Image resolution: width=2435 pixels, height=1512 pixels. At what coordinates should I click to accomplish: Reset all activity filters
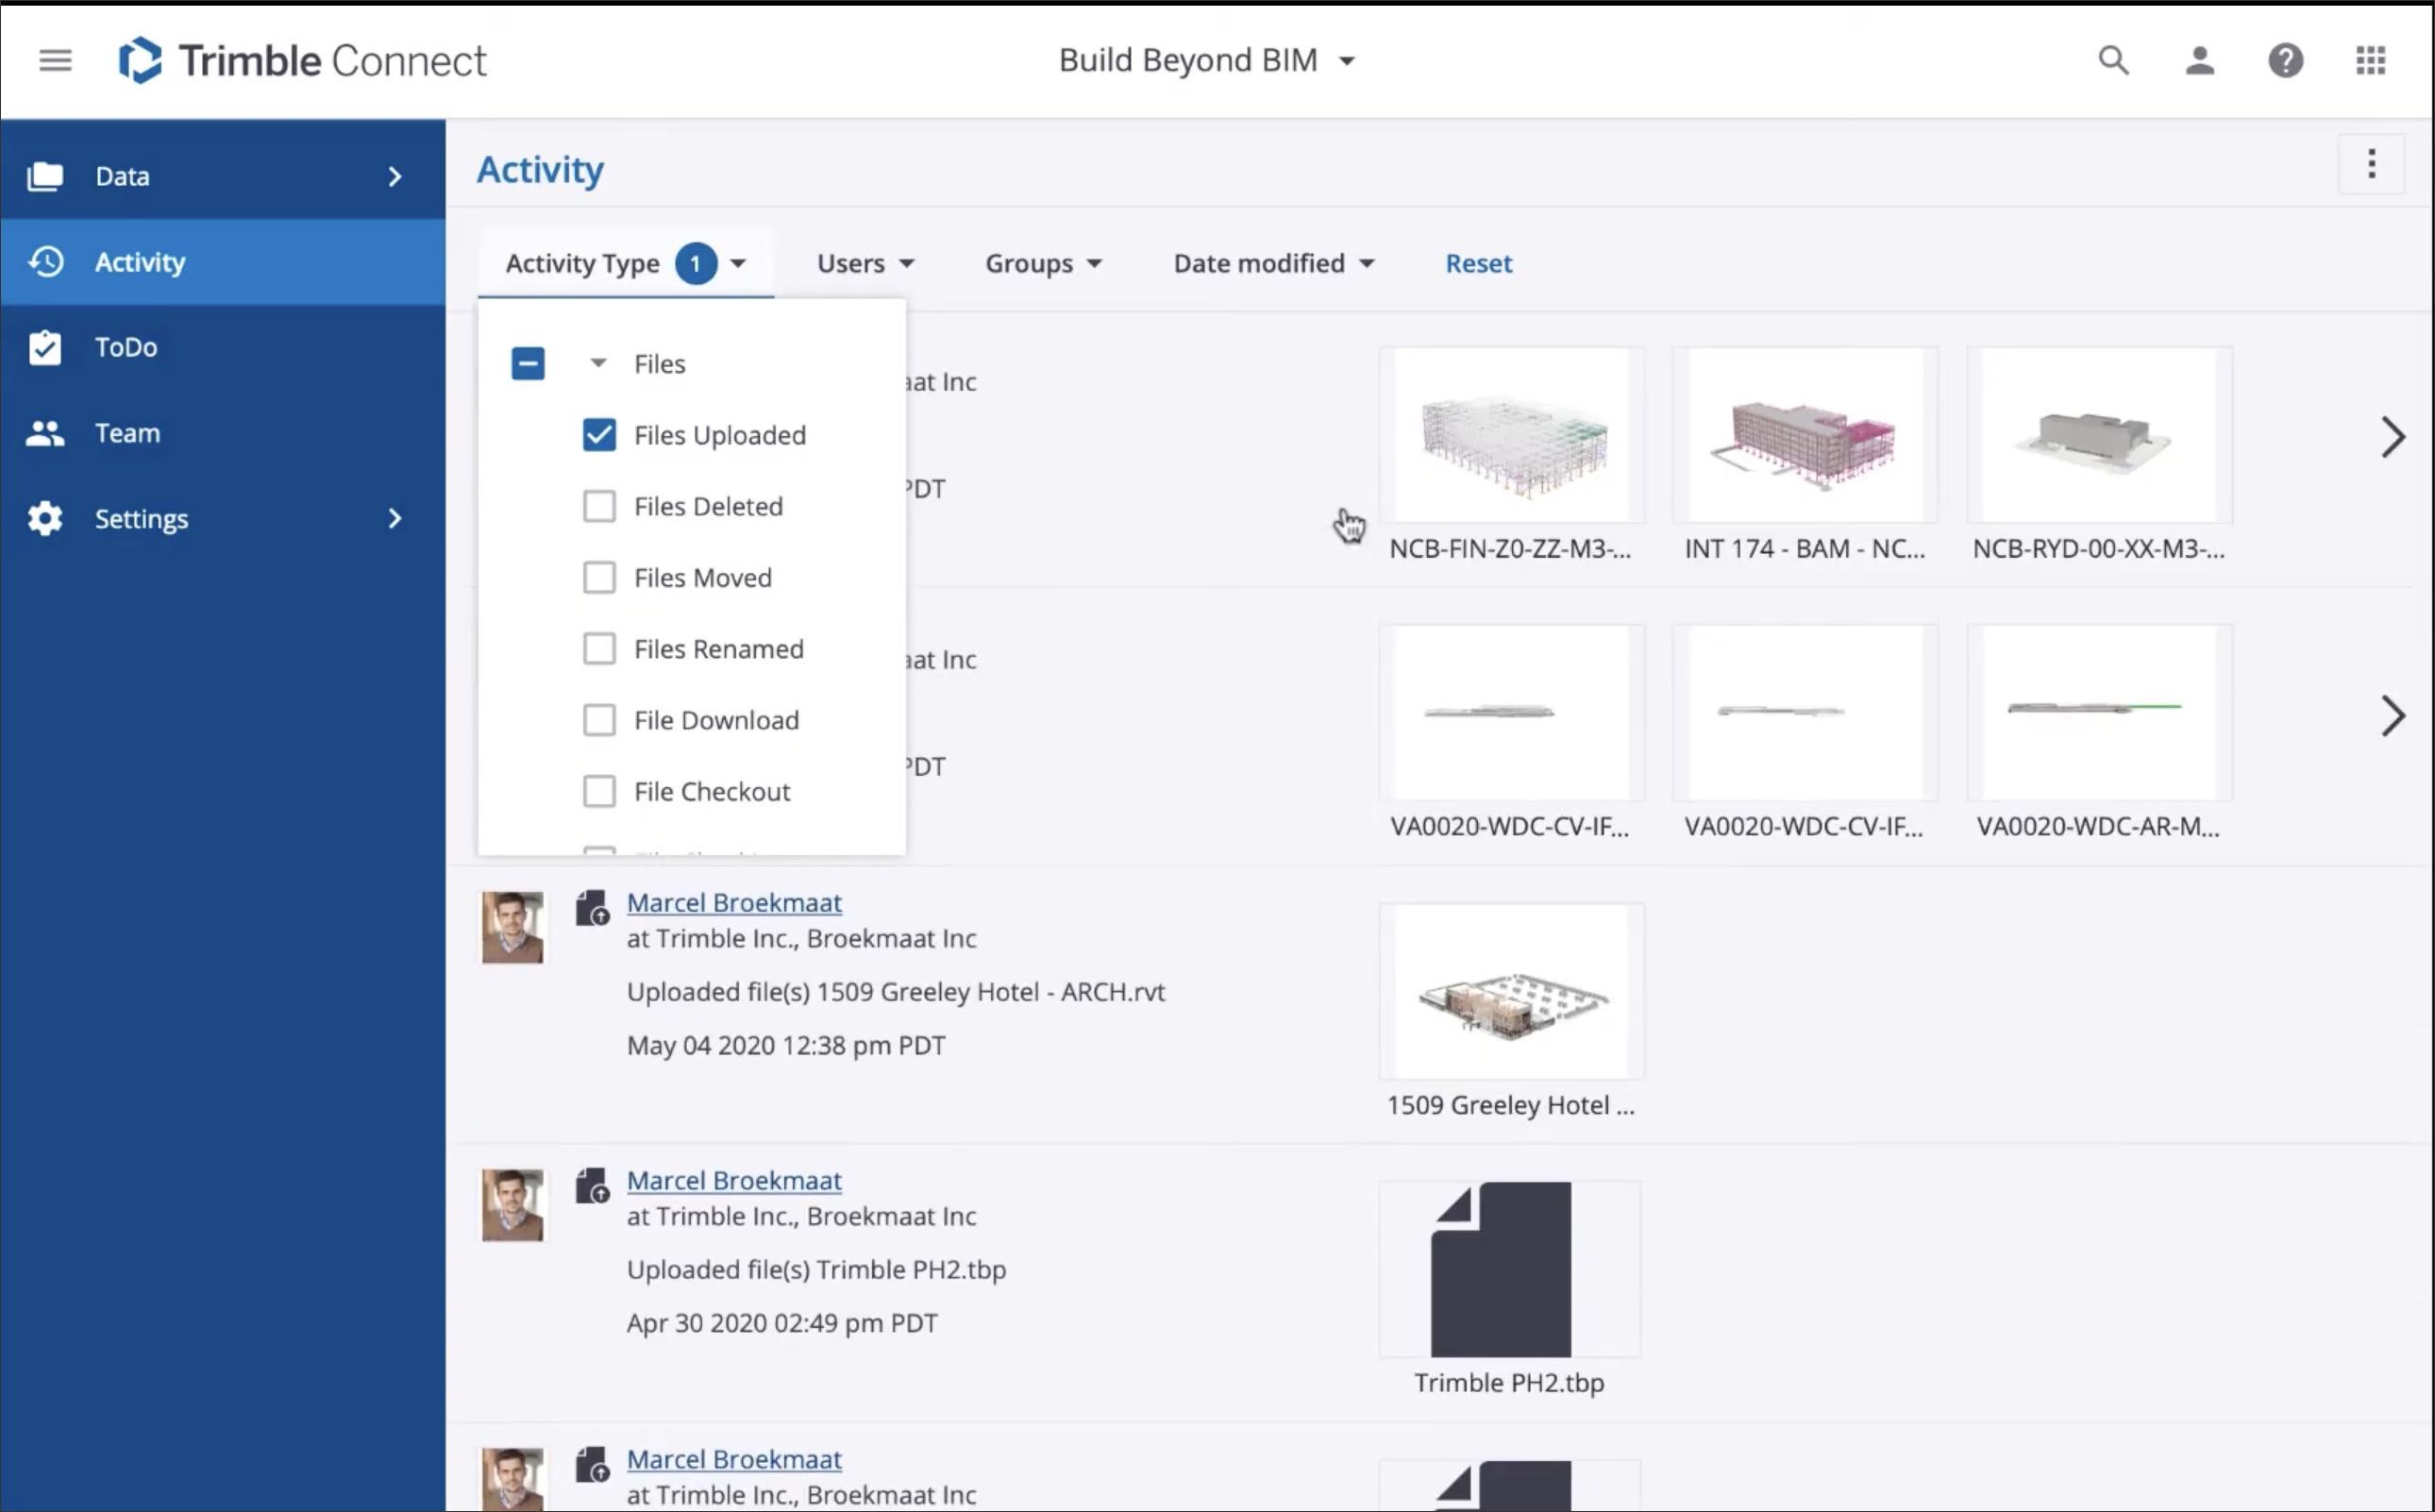(1478, 264)
